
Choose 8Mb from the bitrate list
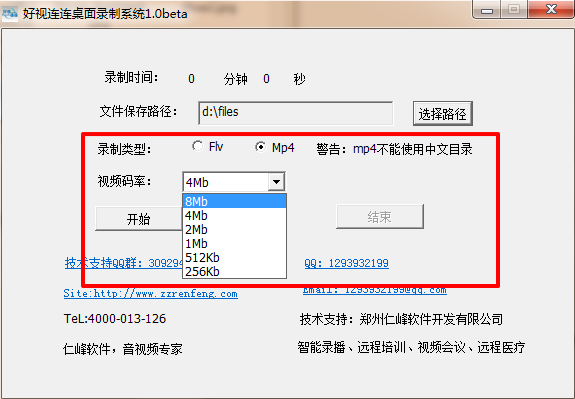[234, 201]
